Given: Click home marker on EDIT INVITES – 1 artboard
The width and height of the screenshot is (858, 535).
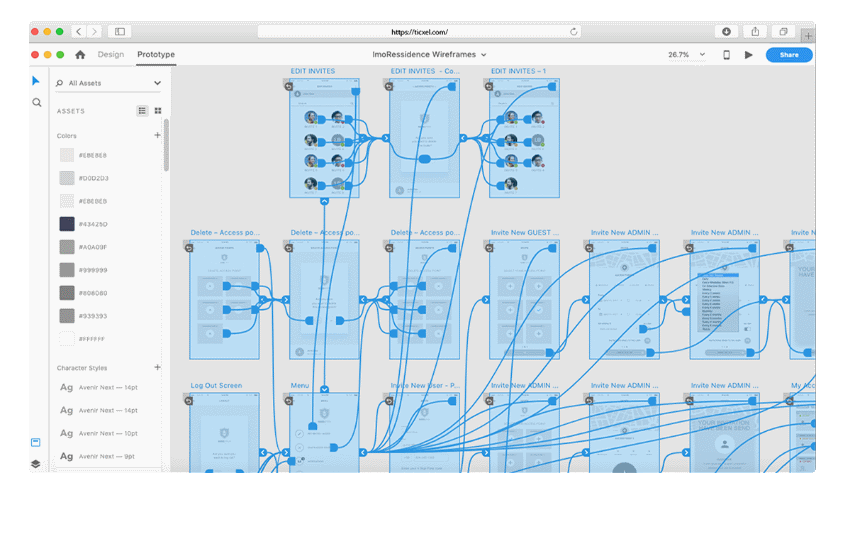Looking at the screenshot, I should (x=489, y=86).
